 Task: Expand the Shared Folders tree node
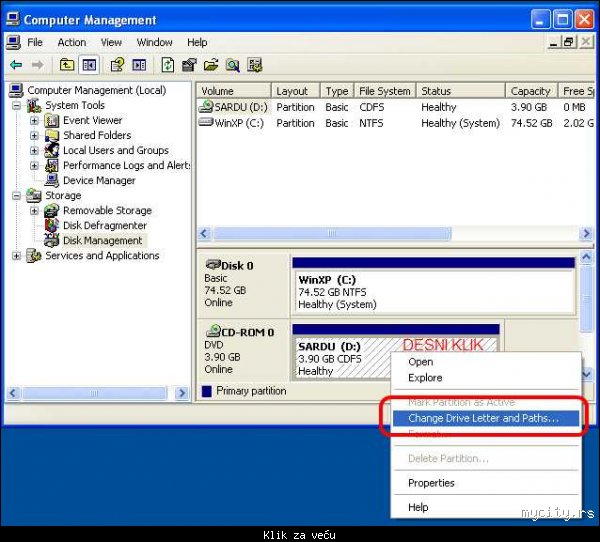35,136
